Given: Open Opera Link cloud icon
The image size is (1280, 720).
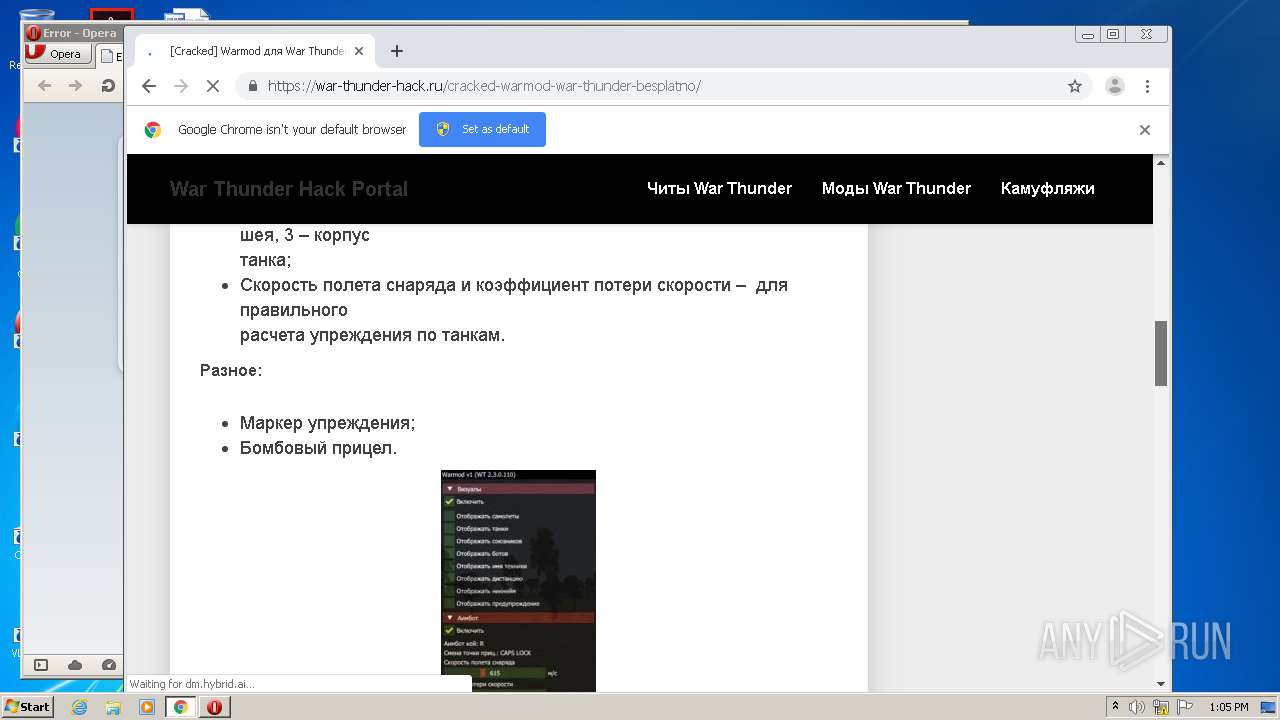Looking at the screenshot, I should [x=75, y=665].
